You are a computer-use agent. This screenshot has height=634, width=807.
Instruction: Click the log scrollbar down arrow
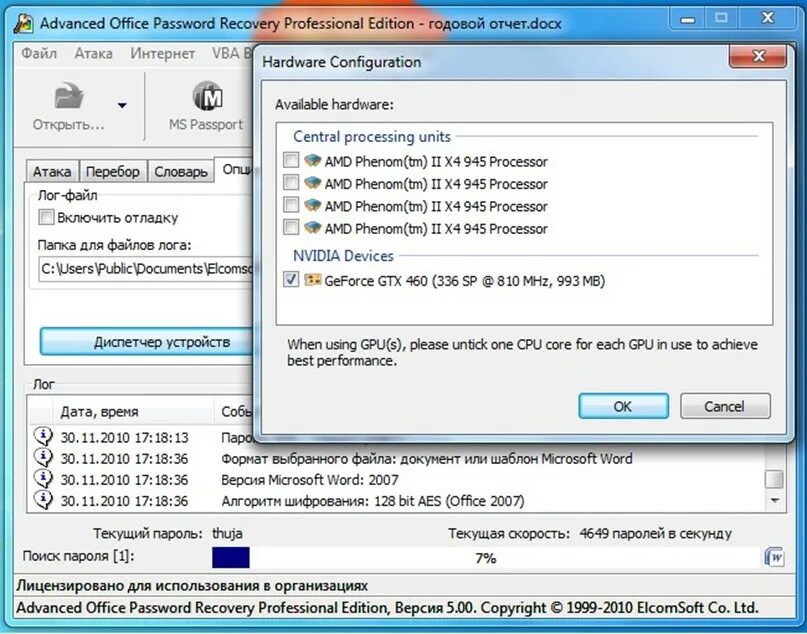[x=774, y=500]
